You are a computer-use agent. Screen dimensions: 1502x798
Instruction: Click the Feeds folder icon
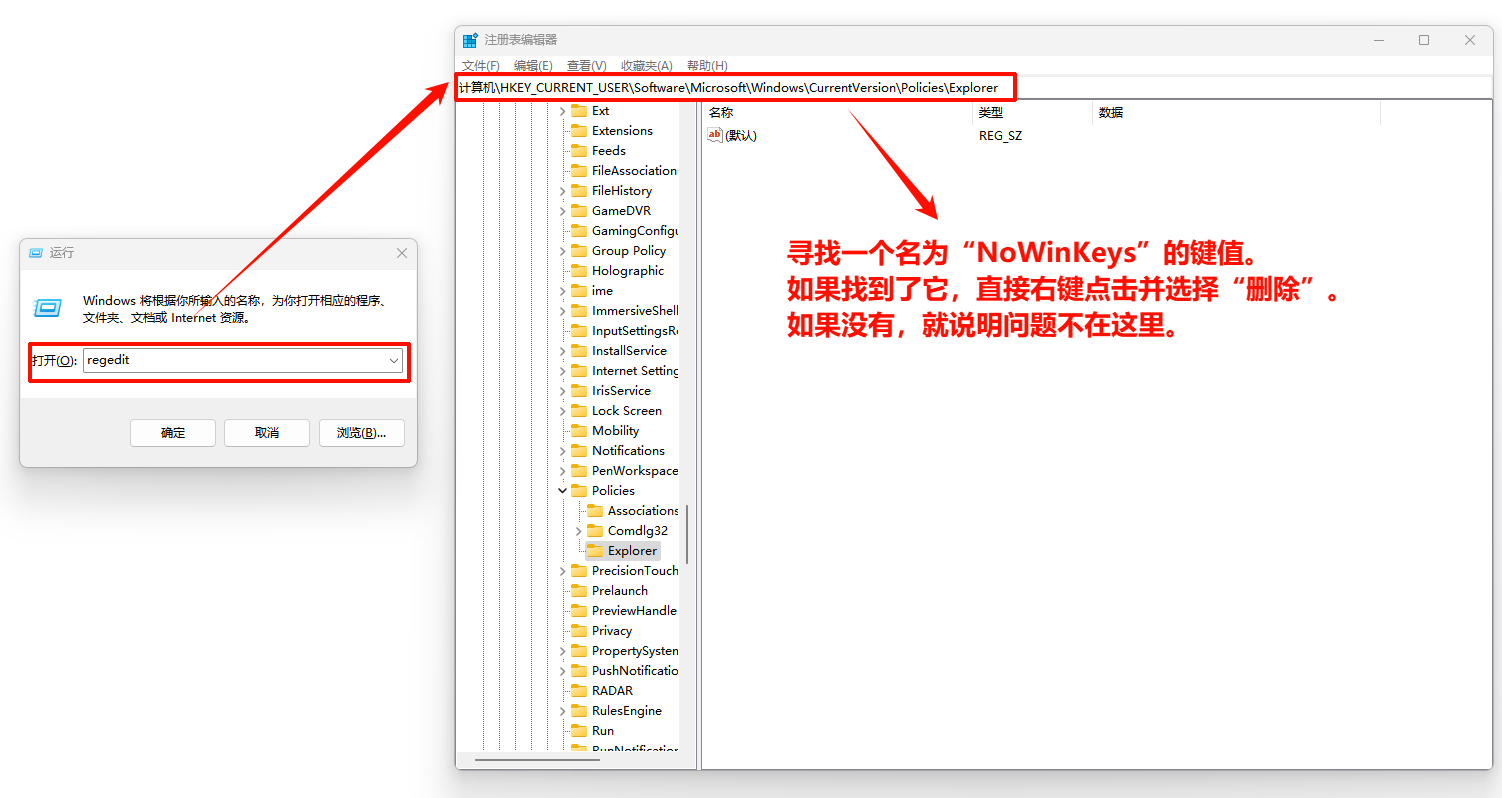pyautogui.click(x=581, y=150)
